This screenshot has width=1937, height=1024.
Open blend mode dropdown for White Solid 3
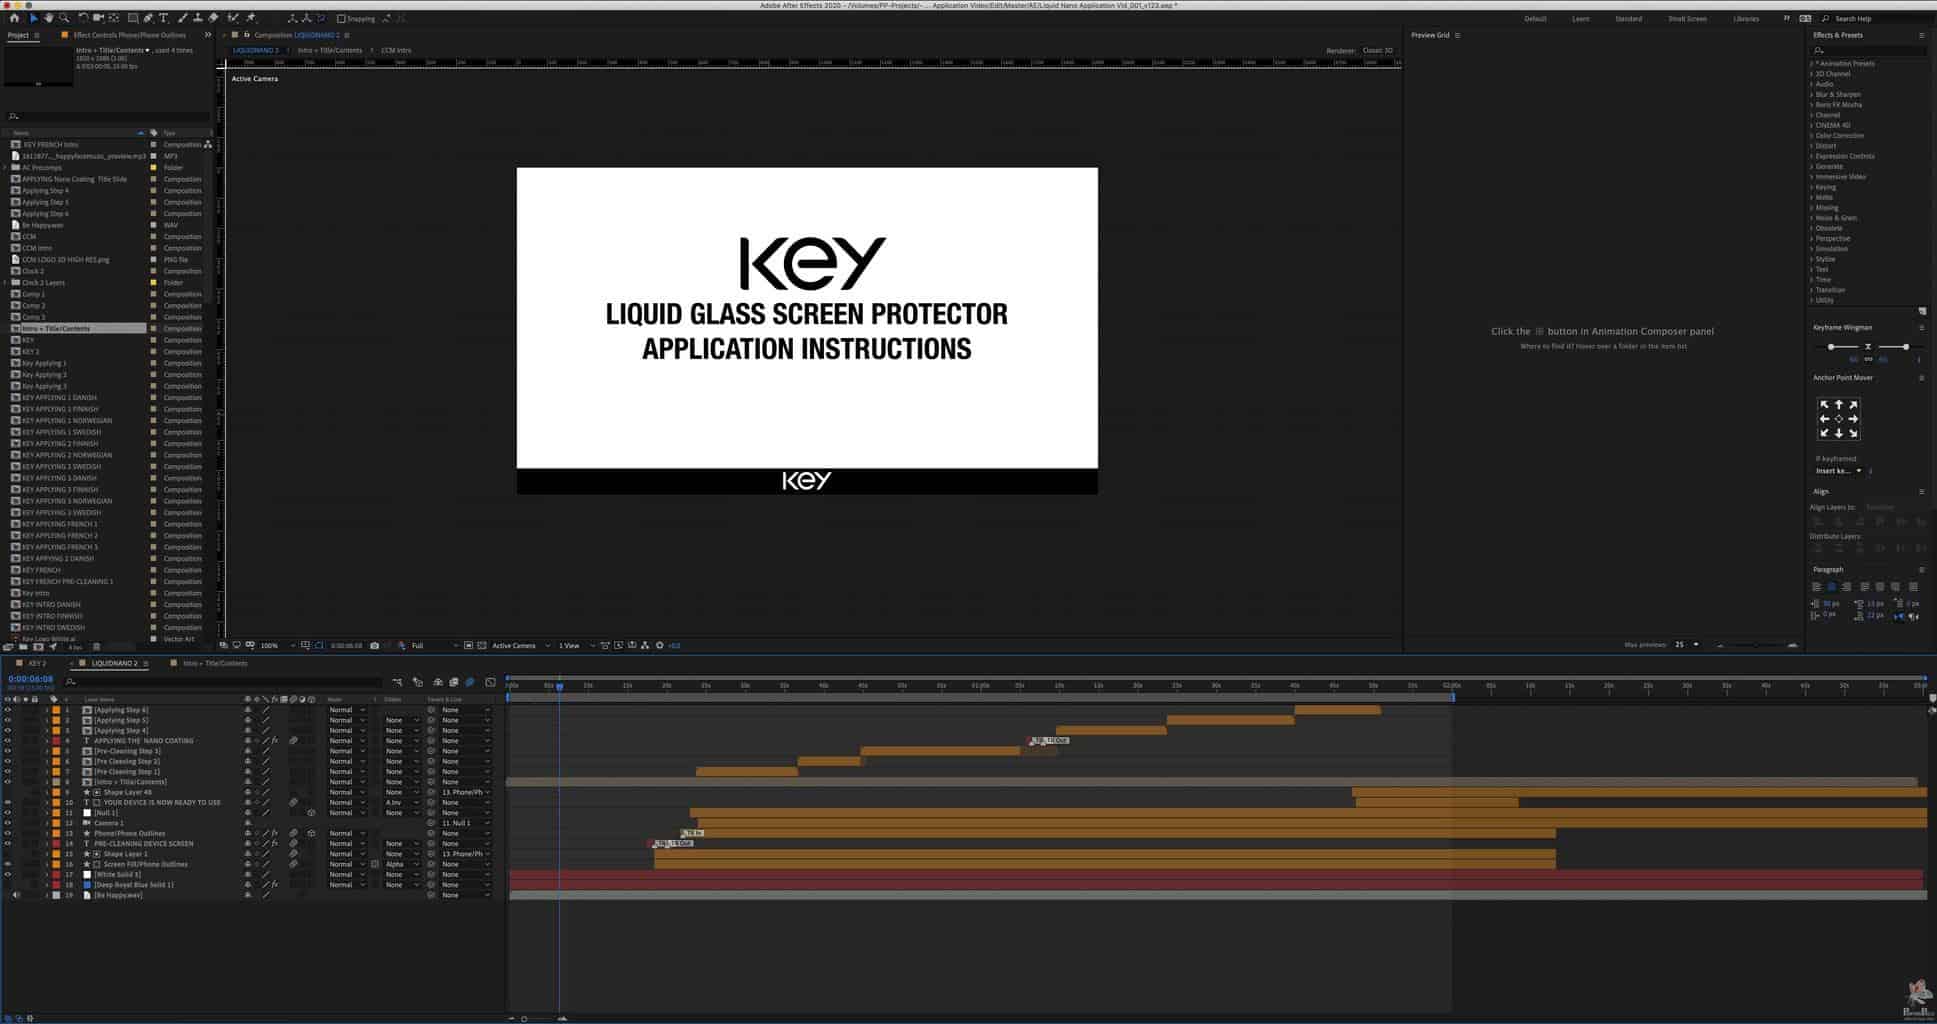pyautogui.click(x=346, y=875)
